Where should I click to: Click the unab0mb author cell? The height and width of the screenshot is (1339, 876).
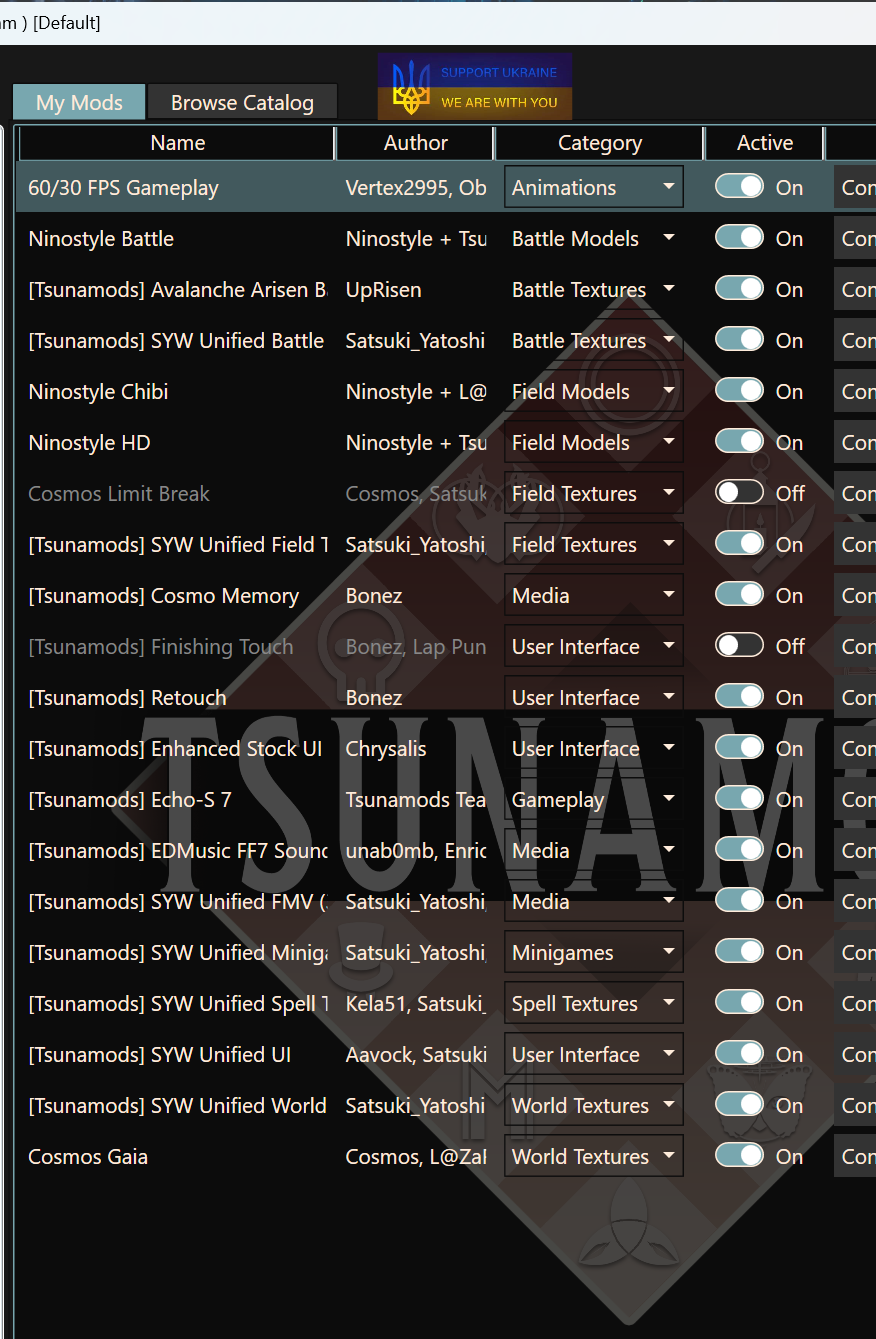pos(416,850)
